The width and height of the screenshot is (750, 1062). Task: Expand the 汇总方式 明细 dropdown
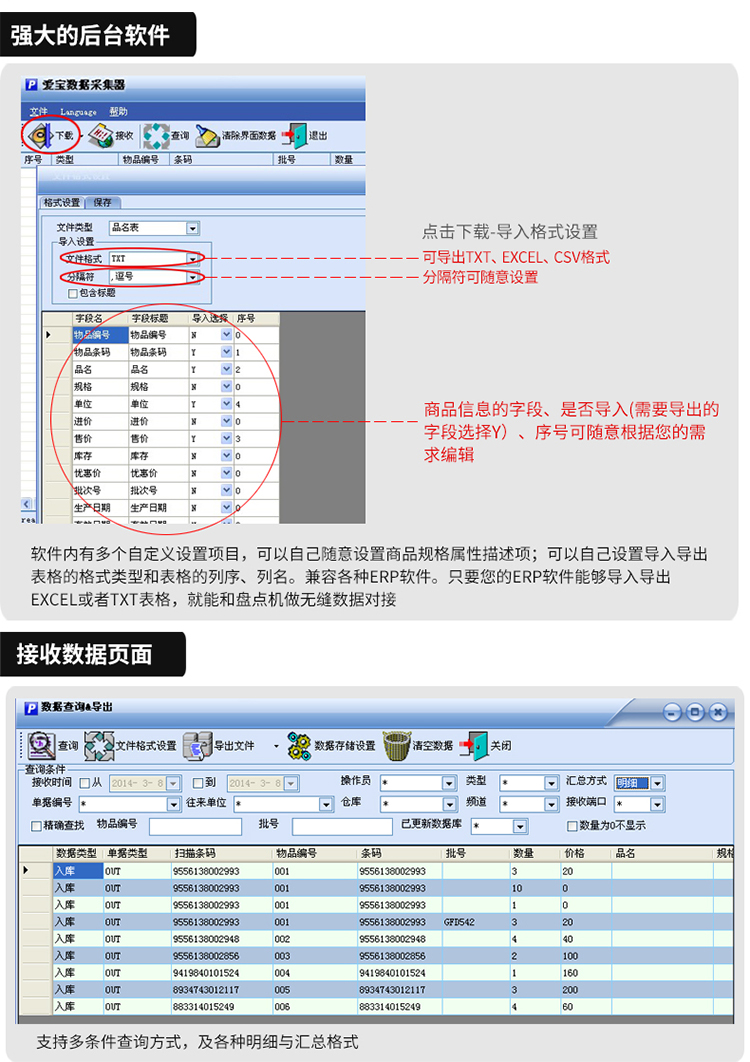click(657, 784)
